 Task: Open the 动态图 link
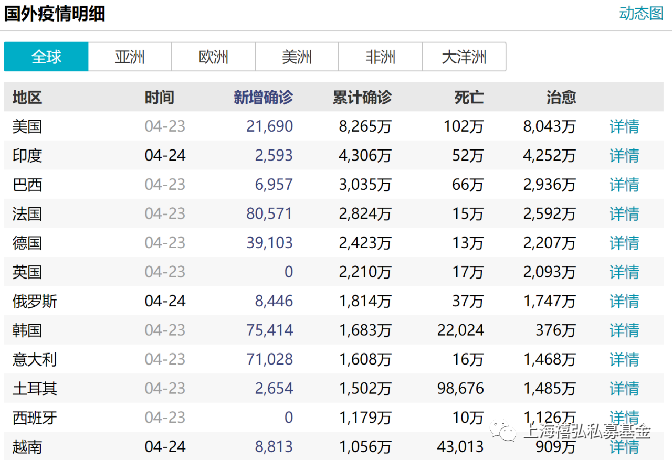click(641, 13)
